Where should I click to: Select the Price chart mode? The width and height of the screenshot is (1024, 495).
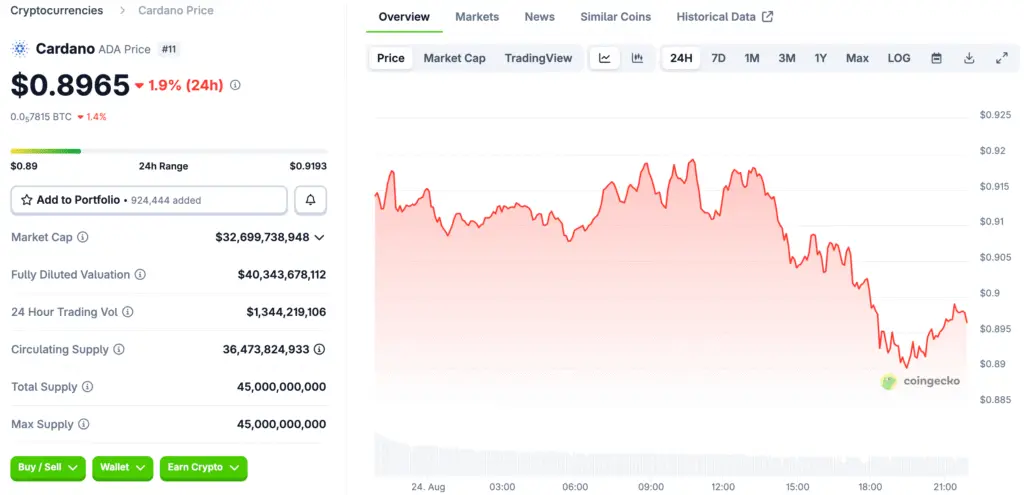(x=391, y=58)
